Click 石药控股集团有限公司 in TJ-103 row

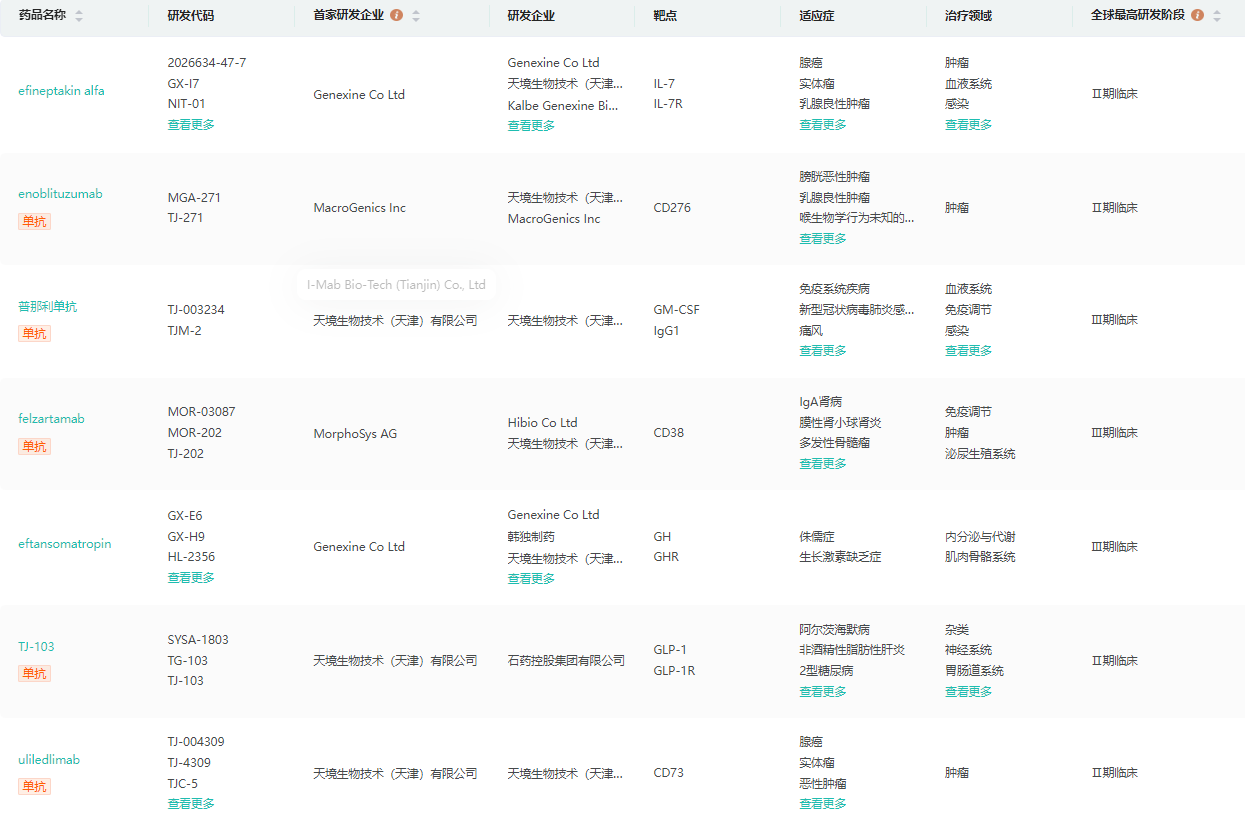pos(566,660)
